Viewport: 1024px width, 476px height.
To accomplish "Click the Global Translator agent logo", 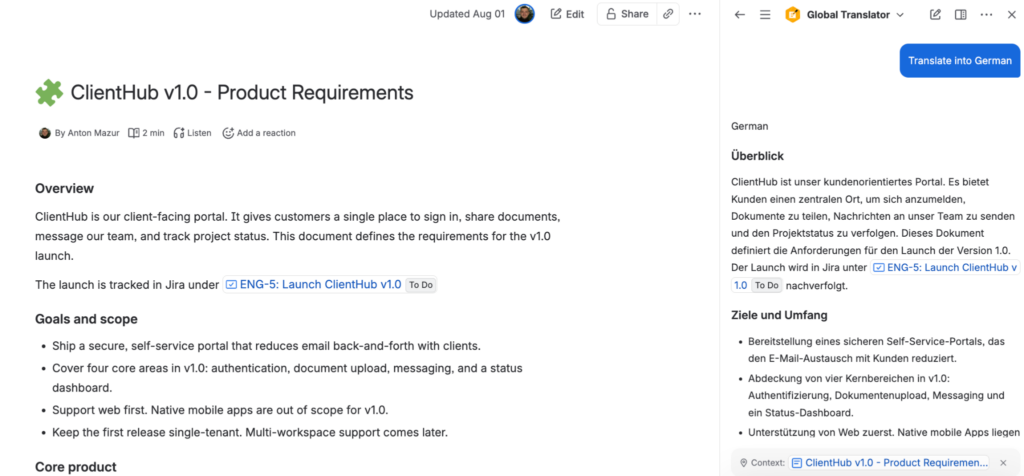I will pyautogui.click(x=792, y=14).
